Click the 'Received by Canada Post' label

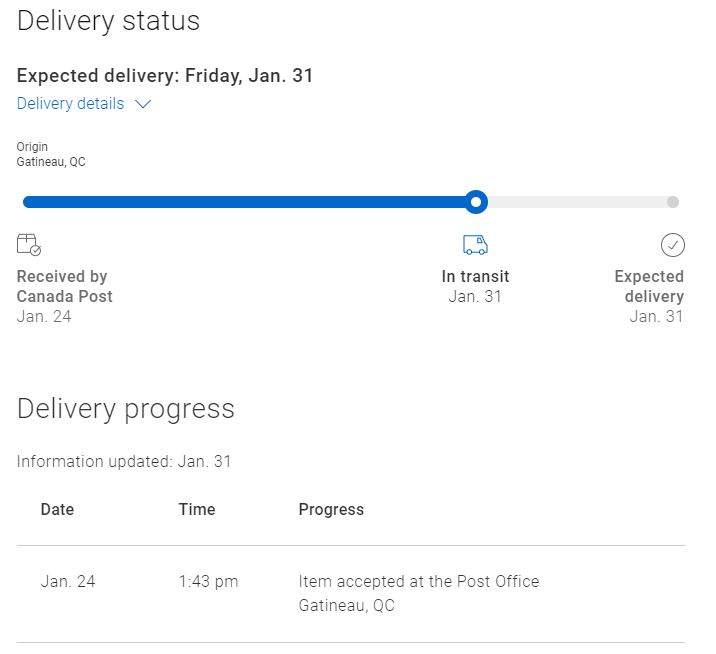coord(64,286)
